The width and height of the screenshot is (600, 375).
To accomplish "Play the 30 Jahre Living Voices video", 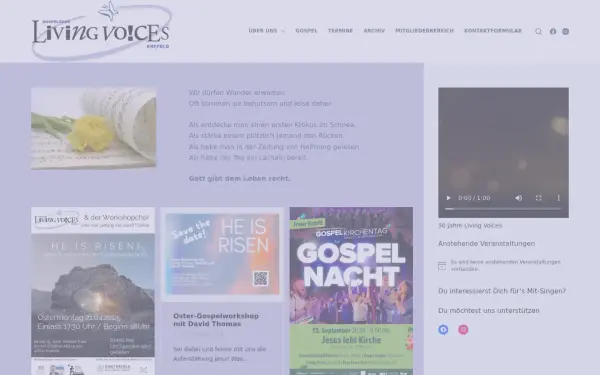I will coord(448,198).
